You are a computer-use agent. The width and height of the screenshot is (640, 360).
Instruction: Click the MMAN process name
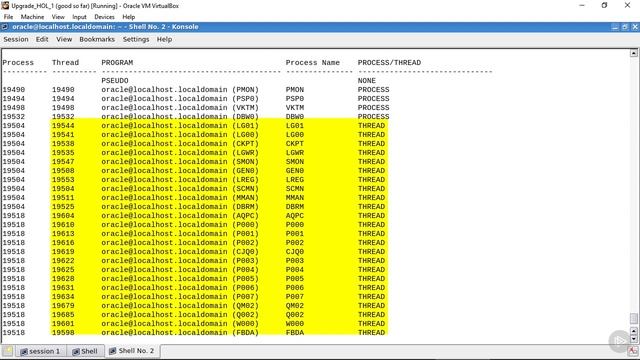coord(295,197)
